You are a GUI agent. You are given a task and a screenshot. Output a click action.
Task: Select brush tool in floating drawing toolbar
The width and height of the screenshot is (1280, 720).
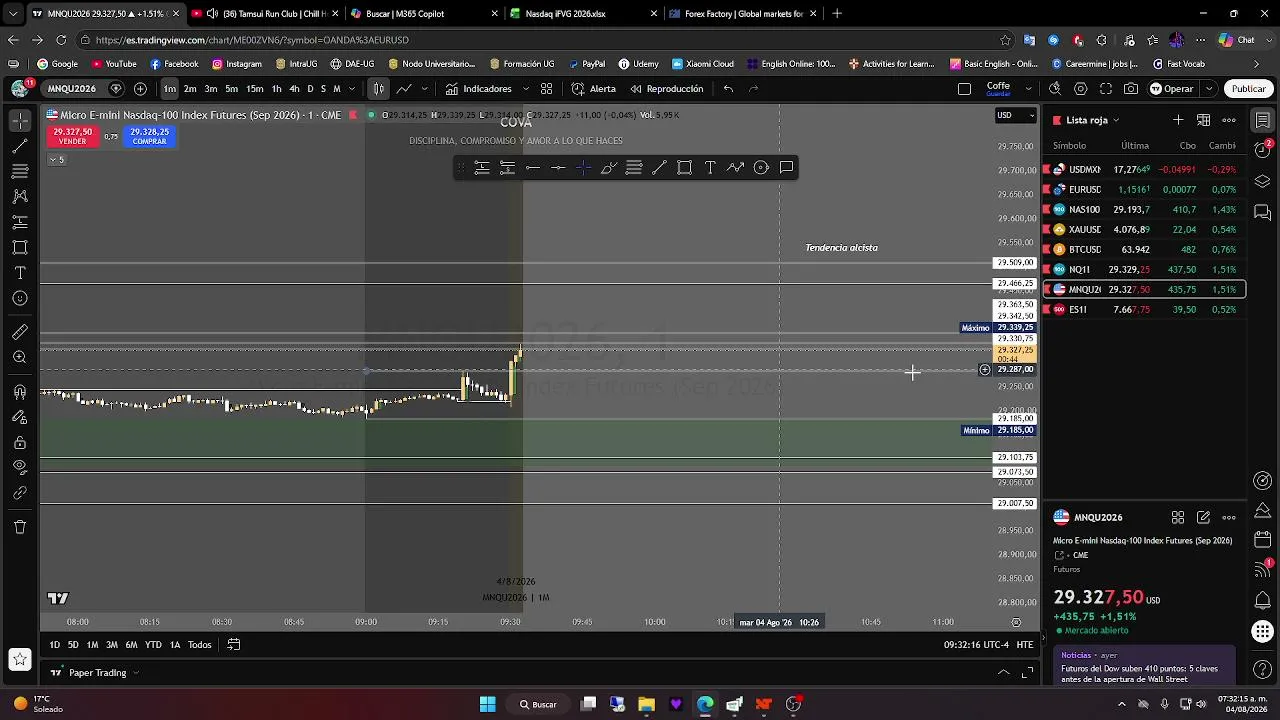[x=608, y=168]
